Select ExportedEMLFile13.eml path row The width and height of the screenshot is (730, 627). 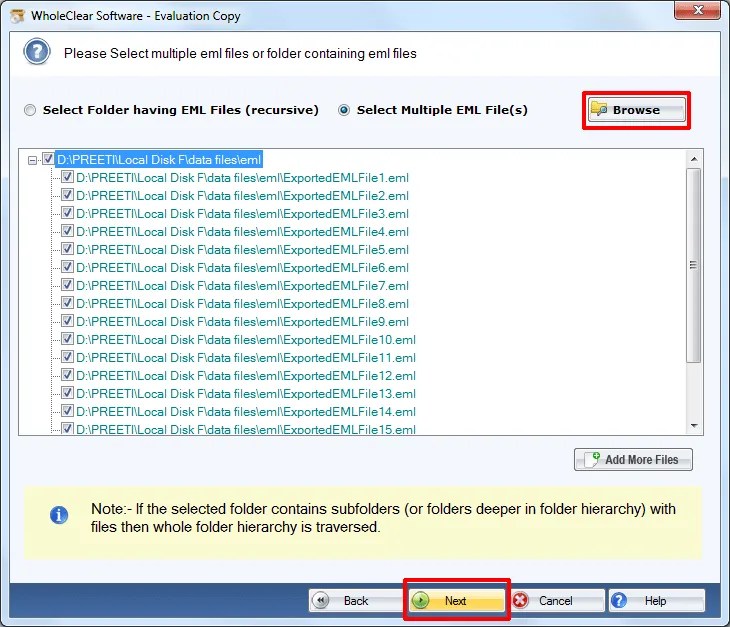(x=246, y=394)
